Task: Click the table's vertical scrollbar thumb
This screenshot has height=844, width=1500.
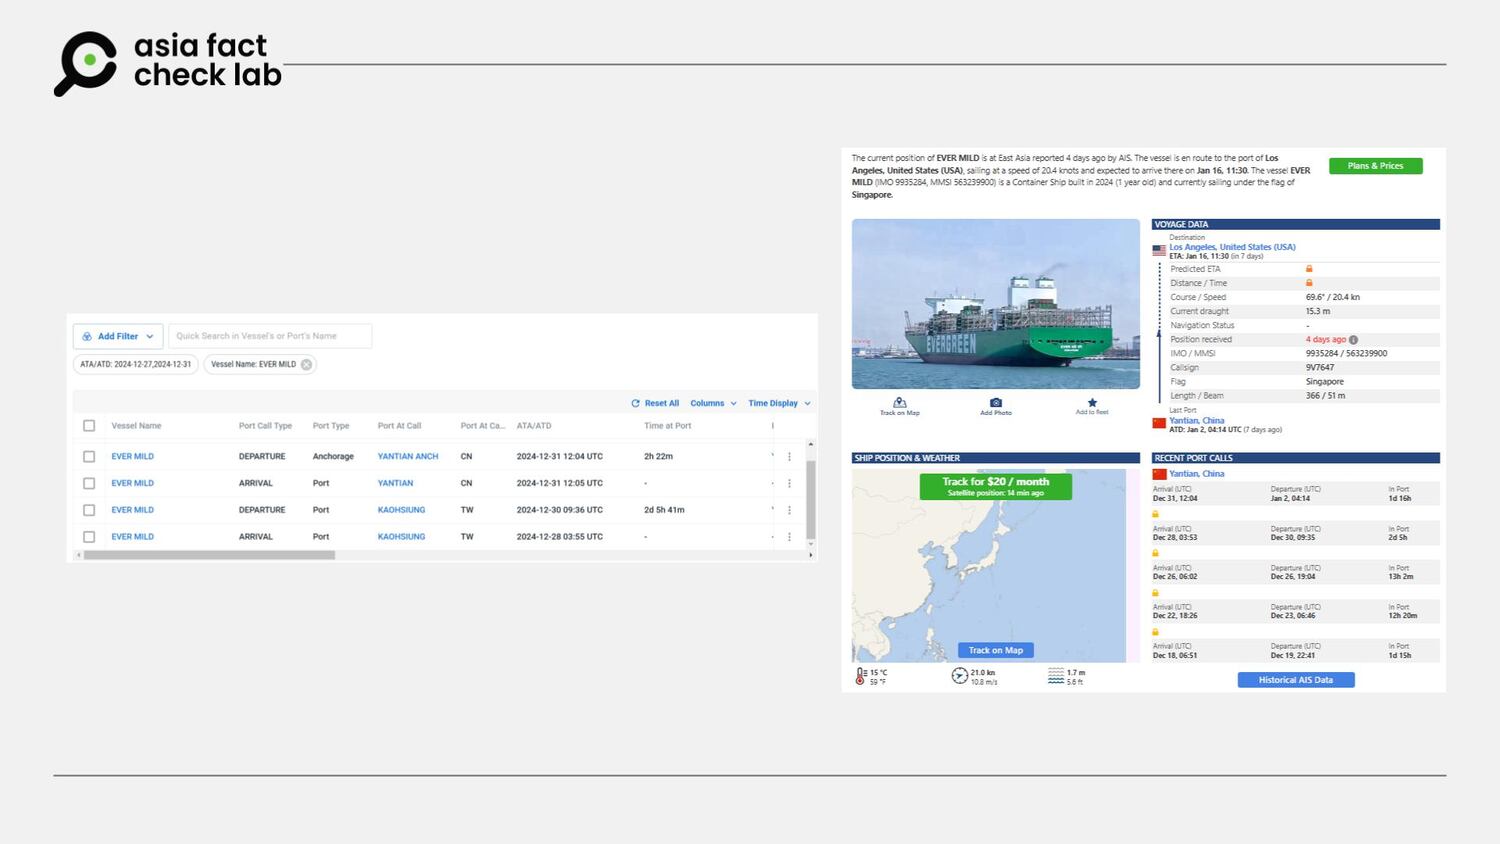Action: [810, 500]
